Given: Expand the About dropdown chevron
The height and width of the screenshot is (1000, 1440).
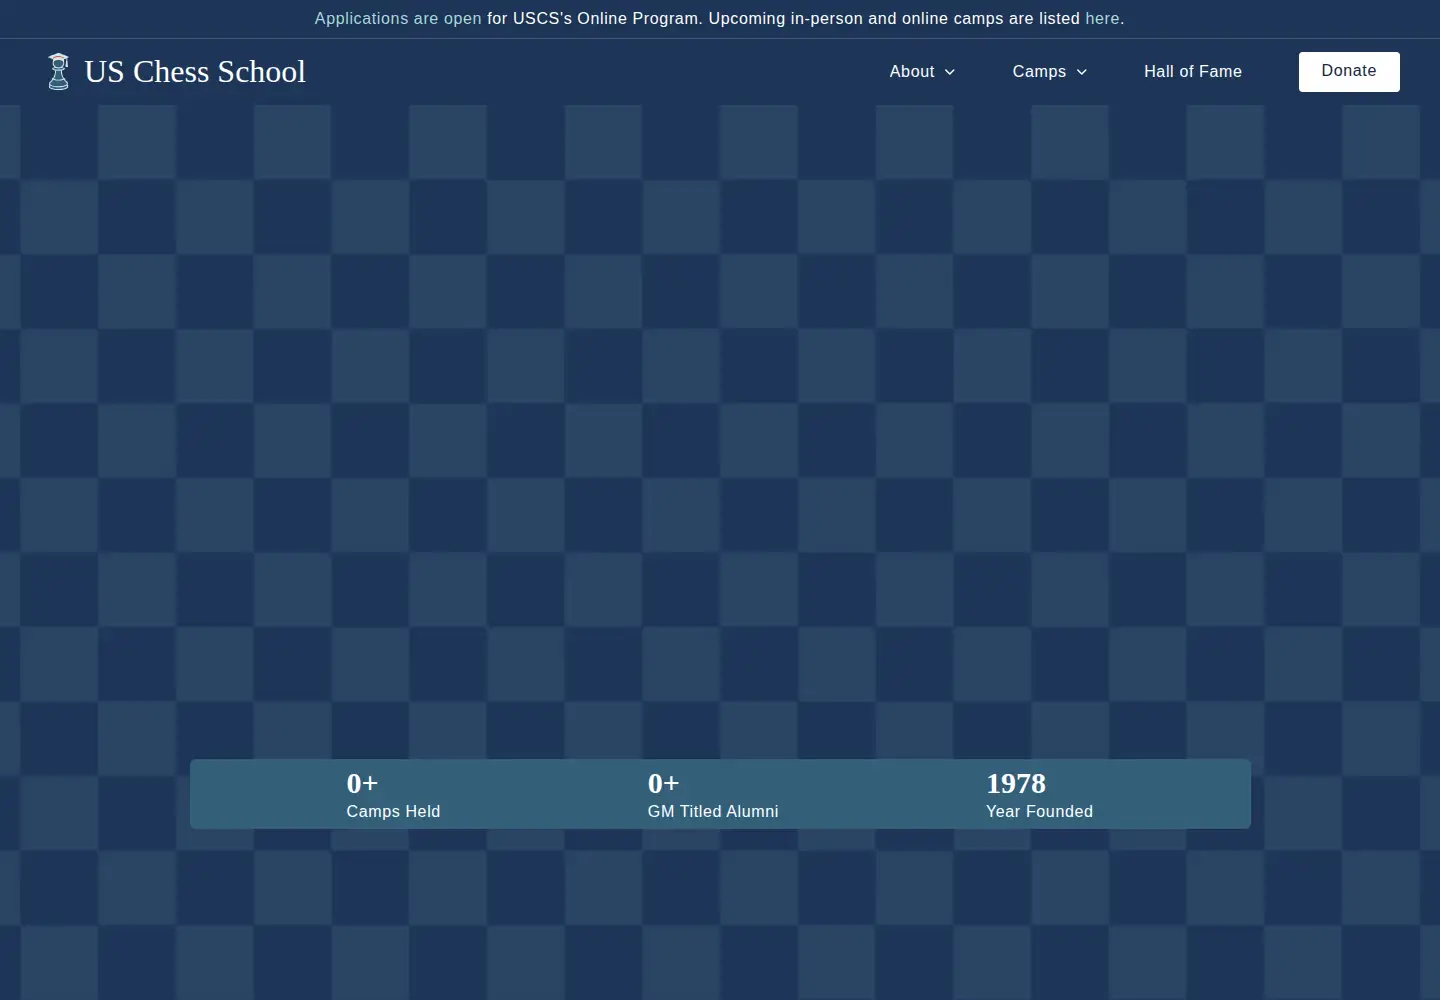Looking at the screenshot, I should point(950,72).
